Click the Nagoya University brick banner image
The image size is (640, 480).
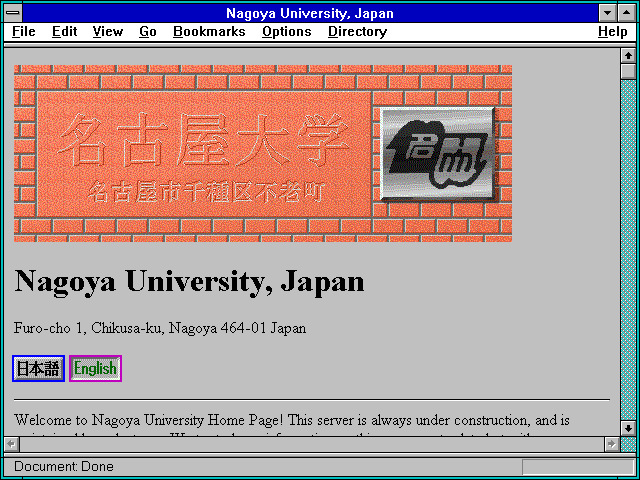coord(263,153)
